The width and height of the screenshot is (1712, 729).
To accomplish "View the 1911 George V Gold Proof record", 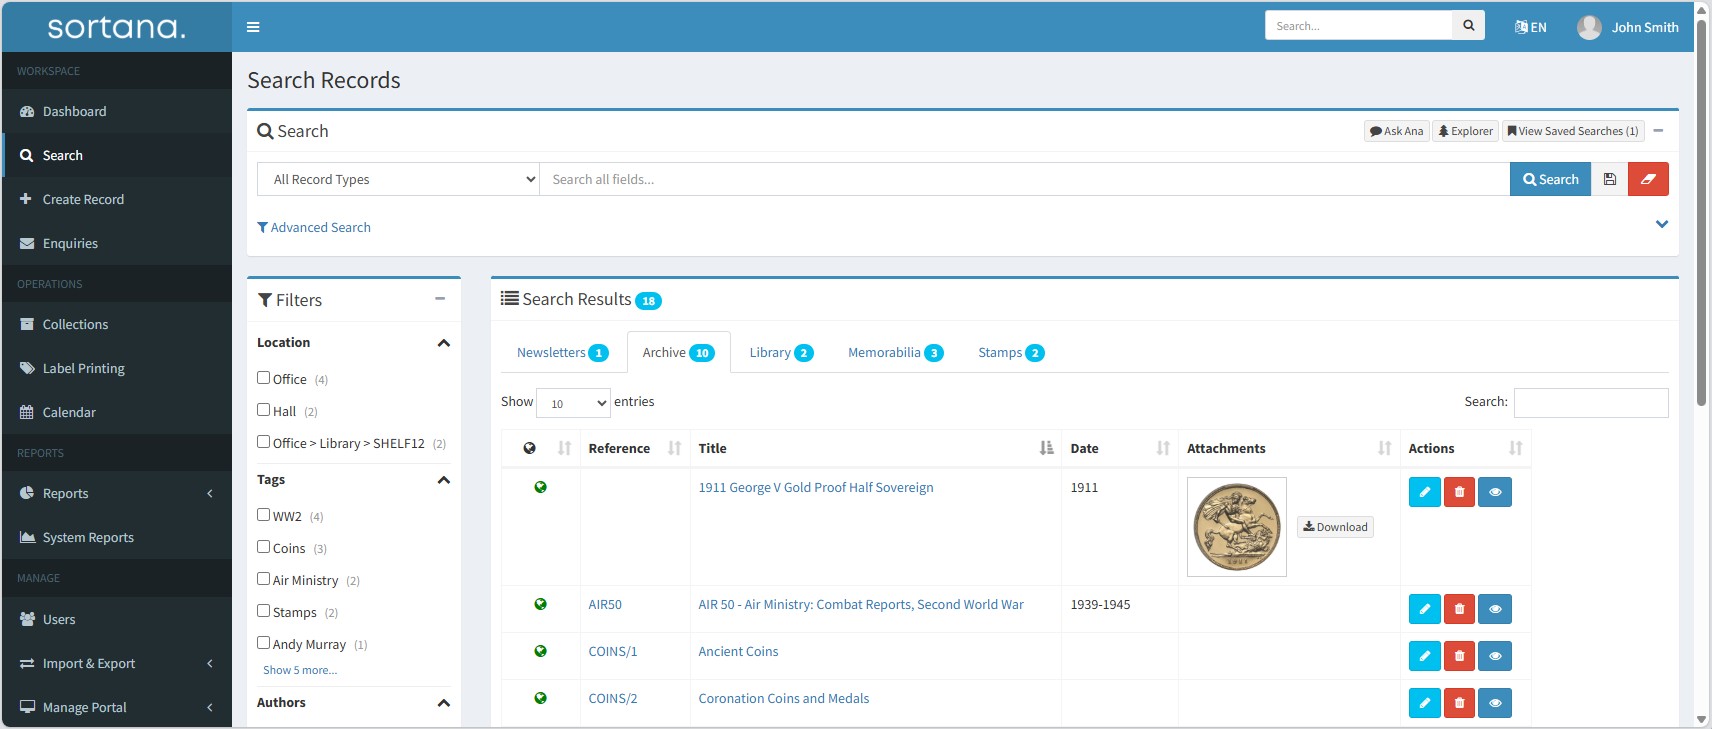I will pos(1495,492).
